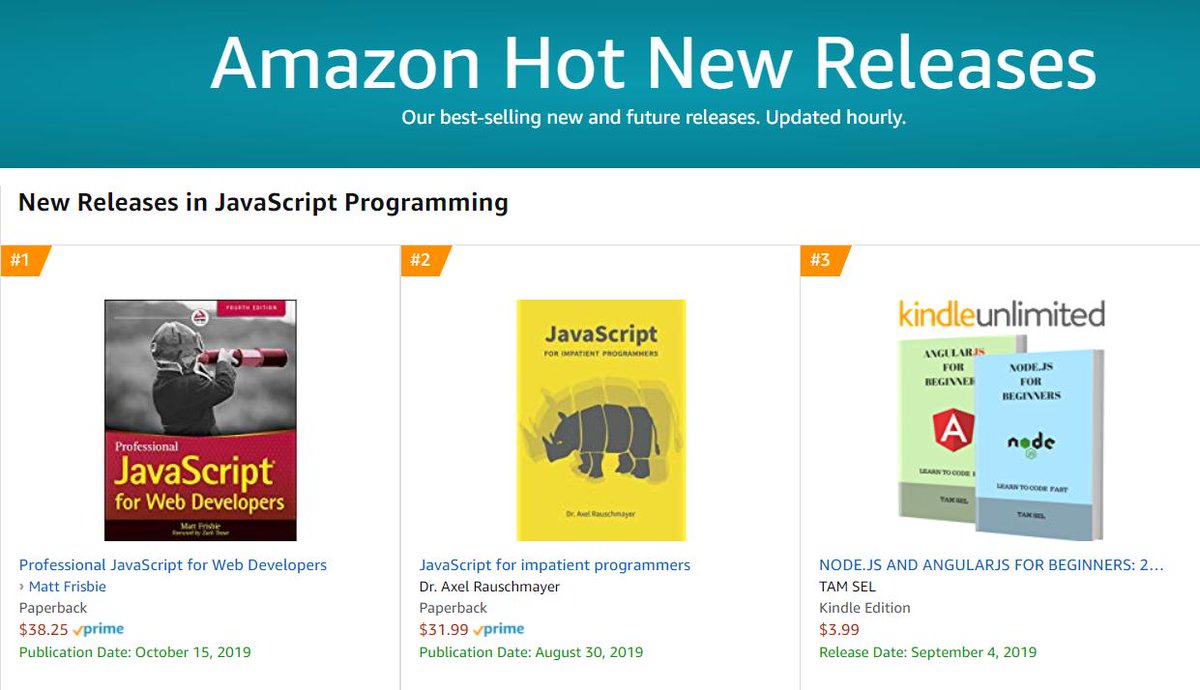Open the JavaScript for impatient programmers cover
1200x690 pixels.
[601, 420]
